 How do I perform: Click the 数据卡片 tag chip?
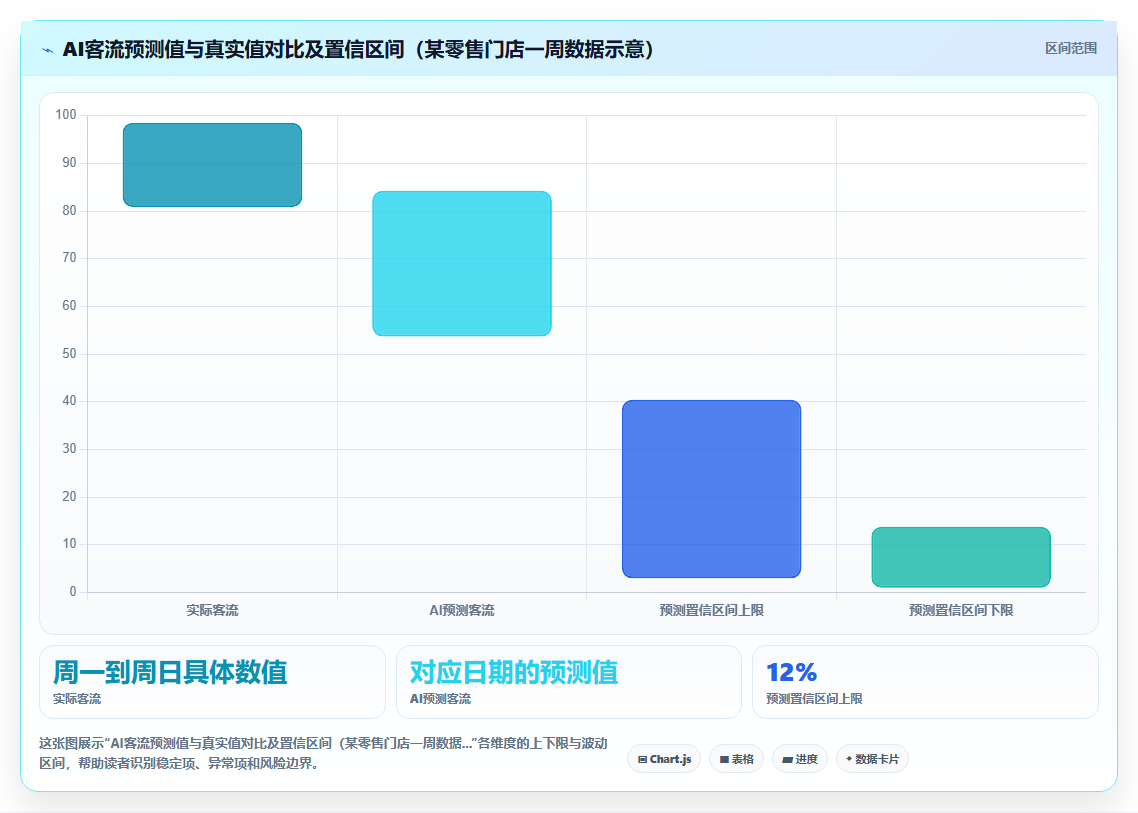(872, 759)
